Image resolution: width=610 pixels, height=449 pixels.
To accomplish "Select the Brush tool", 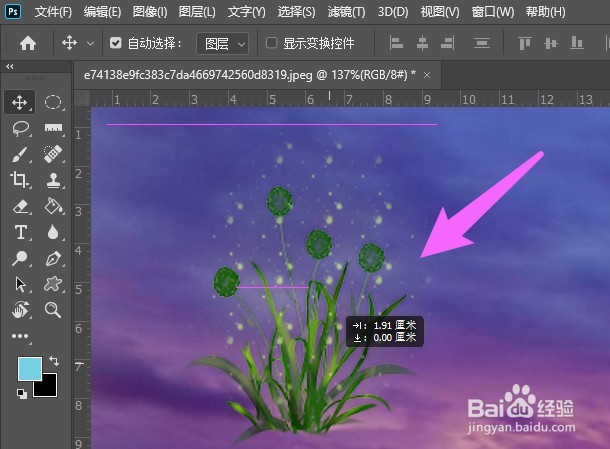I will 20,154.
